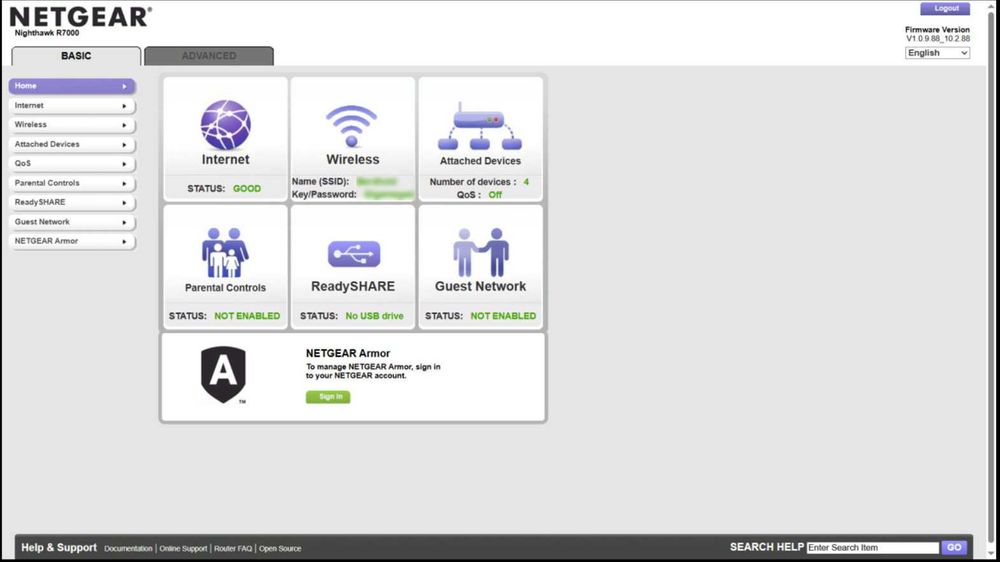Open Guest Network in the sidebar
This screenshot has height=562, width=1000.
point(72,222)
